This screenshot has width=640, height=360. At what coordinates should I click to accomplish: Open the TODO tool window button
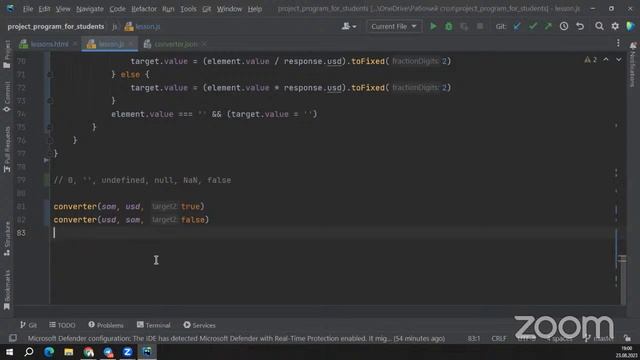click(x=62, y=325)
